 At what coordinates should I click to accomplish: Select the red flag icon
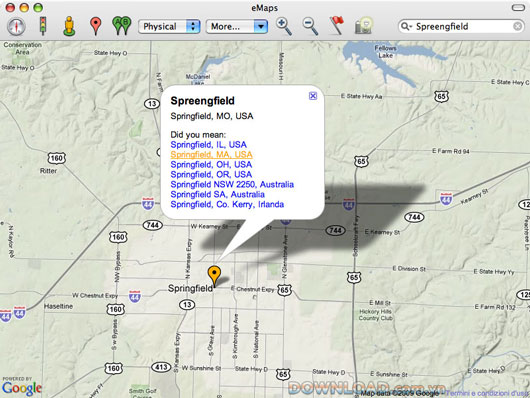337,26
